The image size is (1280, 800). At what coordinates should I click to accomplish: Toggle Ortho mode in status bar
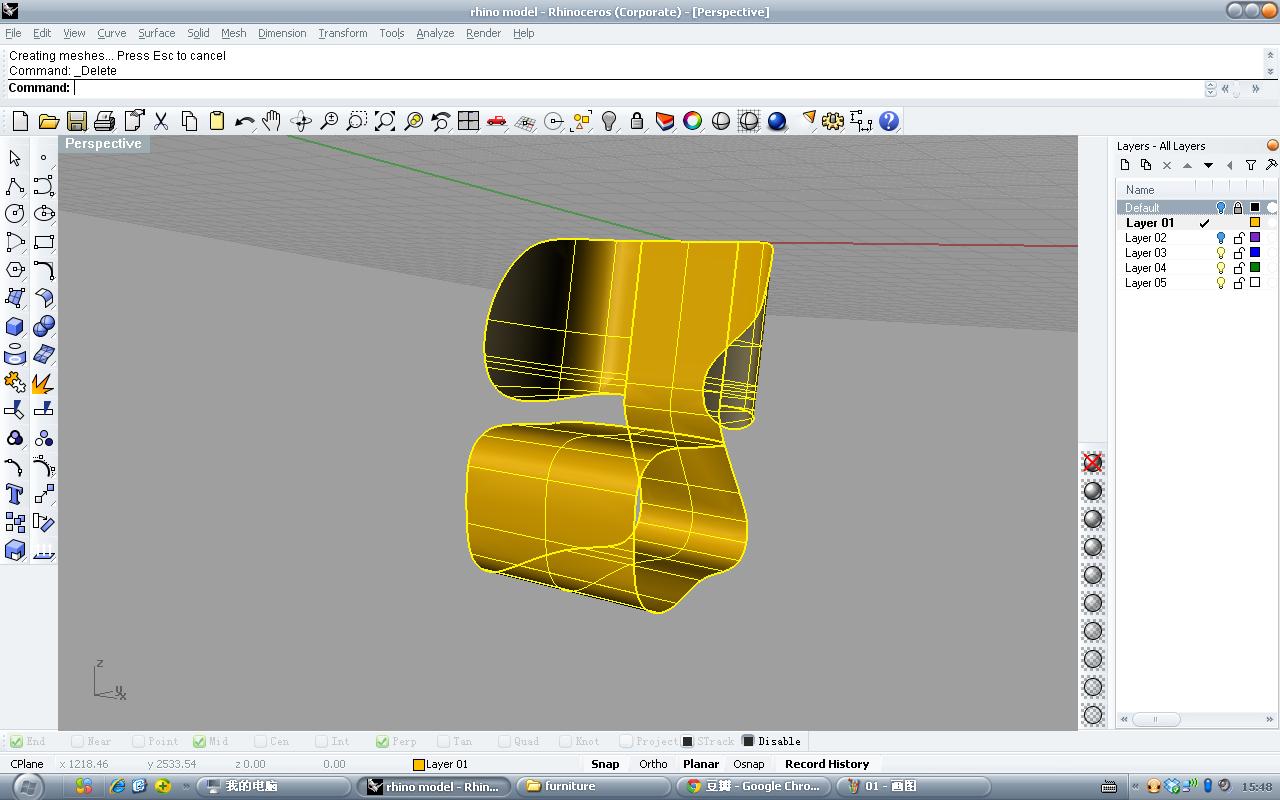pos(653,764)
